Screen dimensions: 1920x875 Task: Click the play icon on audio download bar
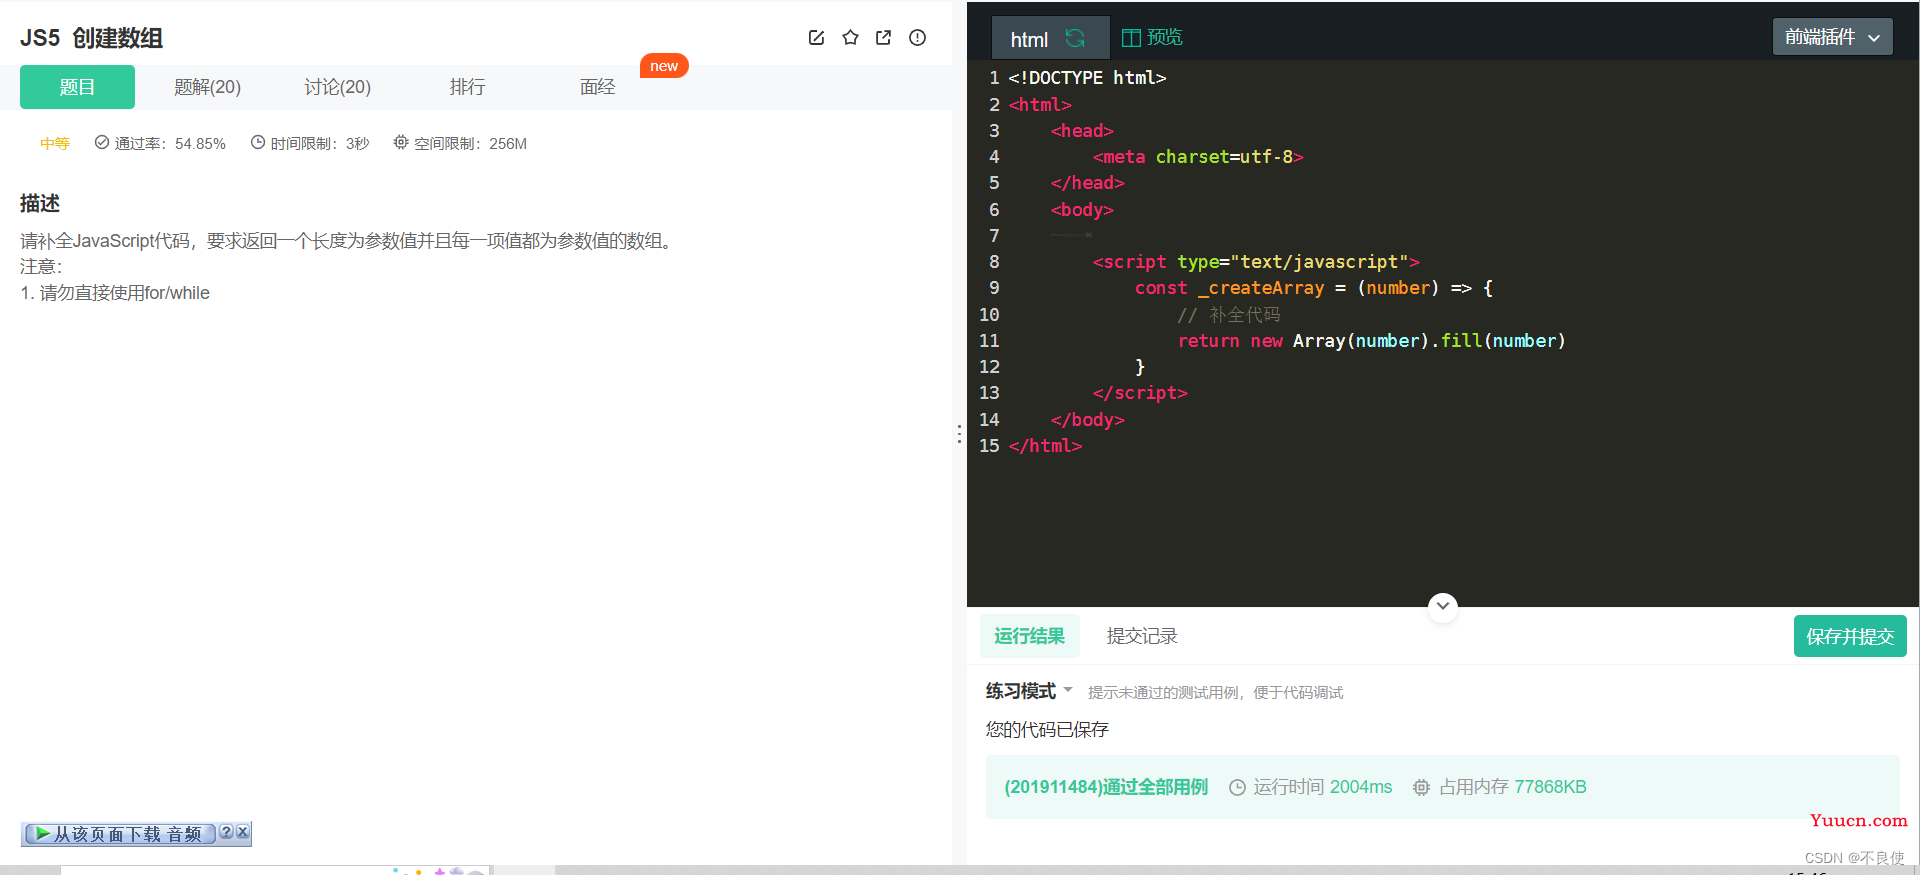tap(42, 834)
